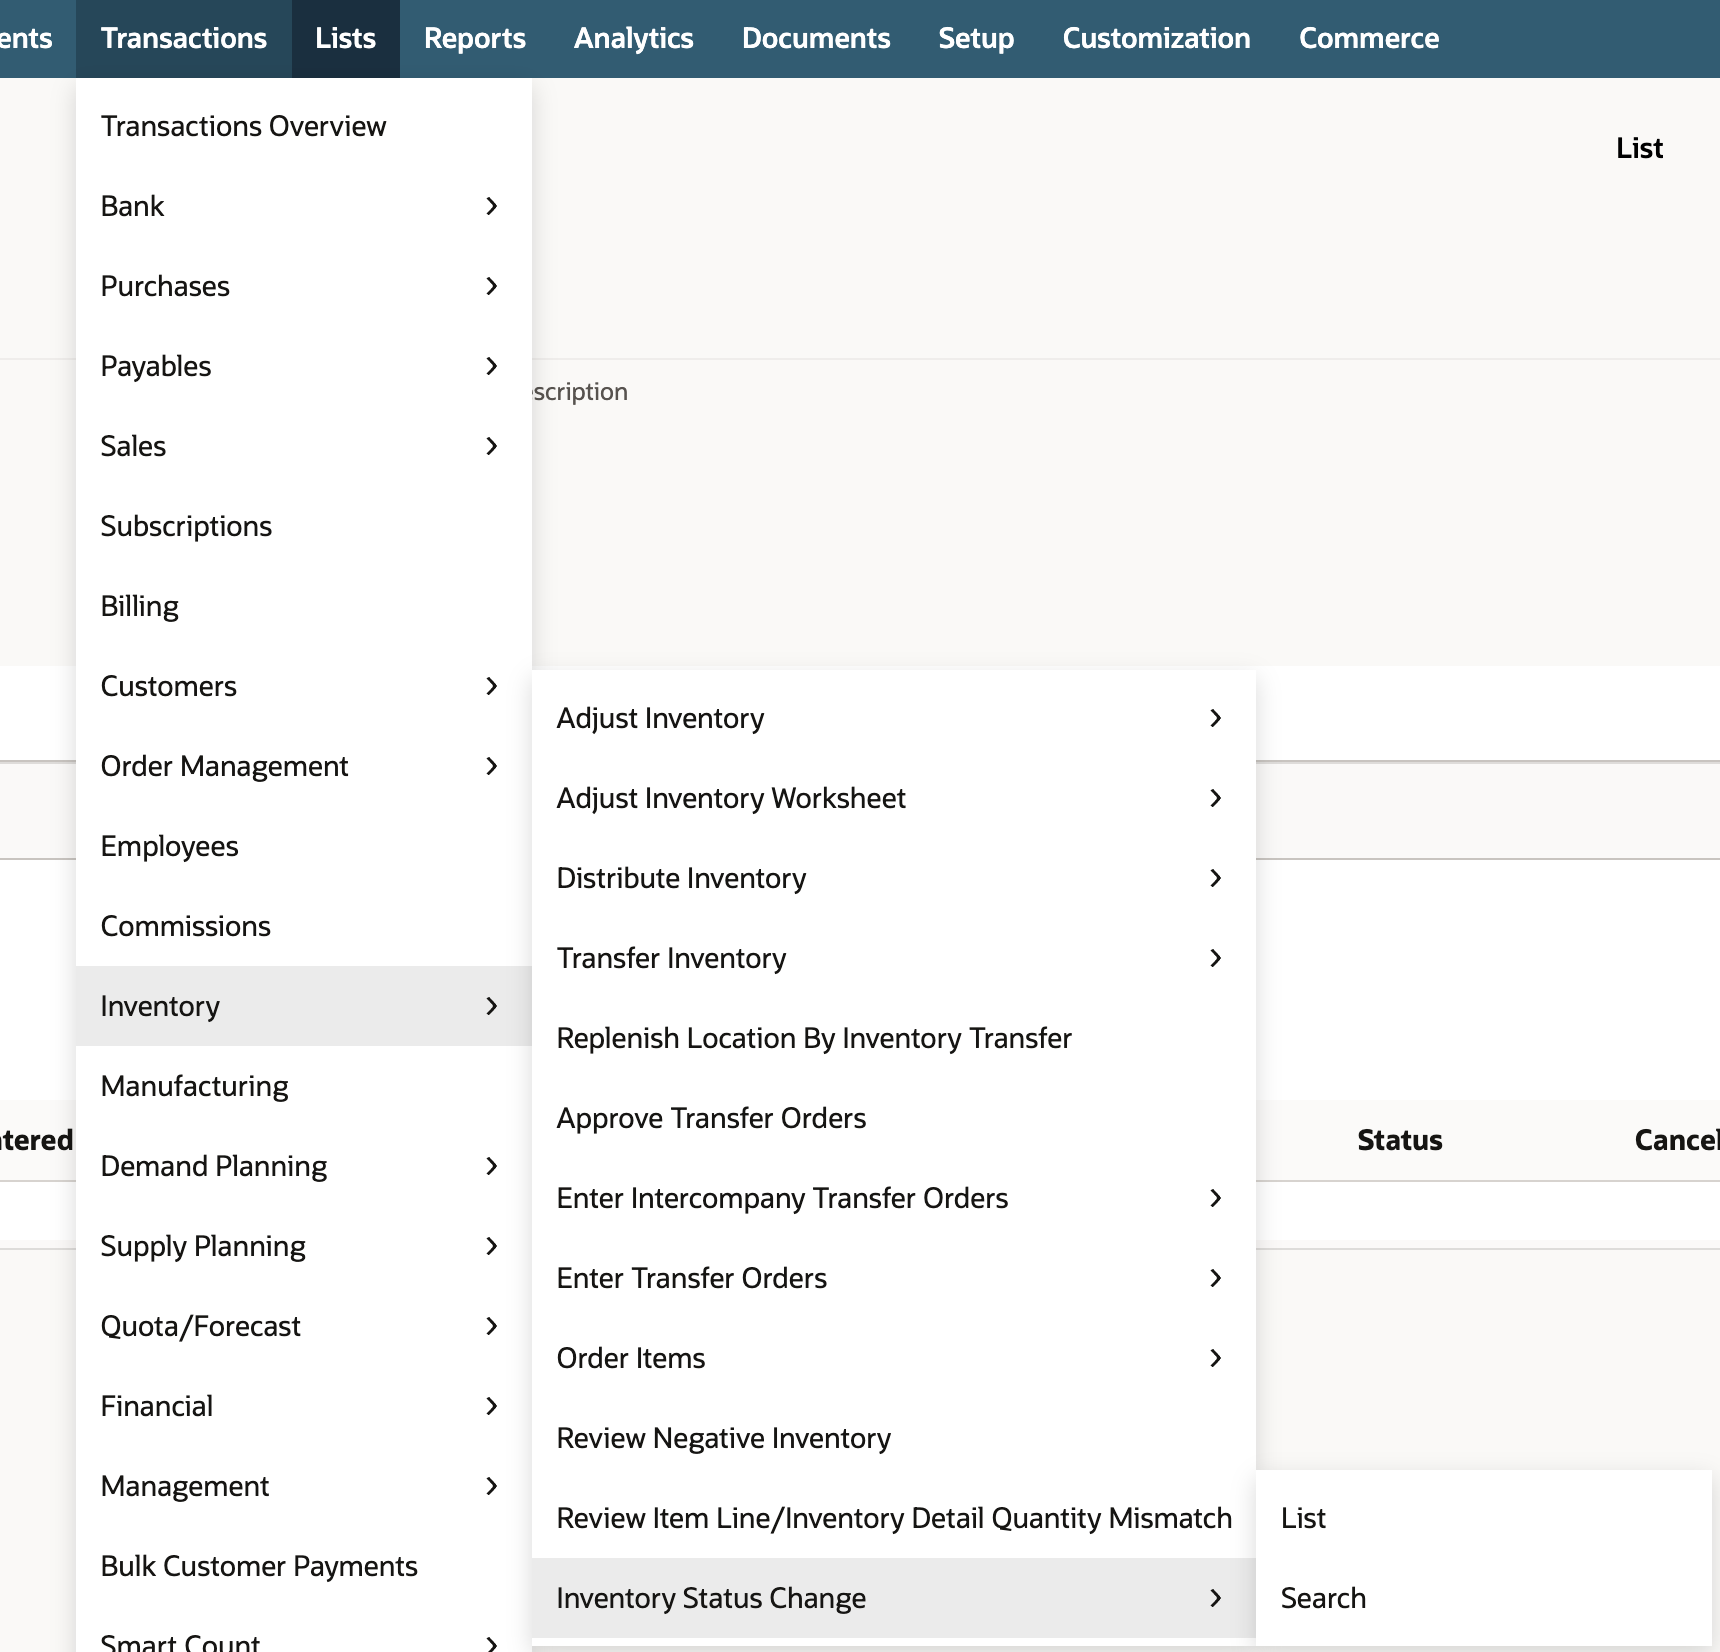Expand Enter Transfer Orders submenu

coord(894,1278)
